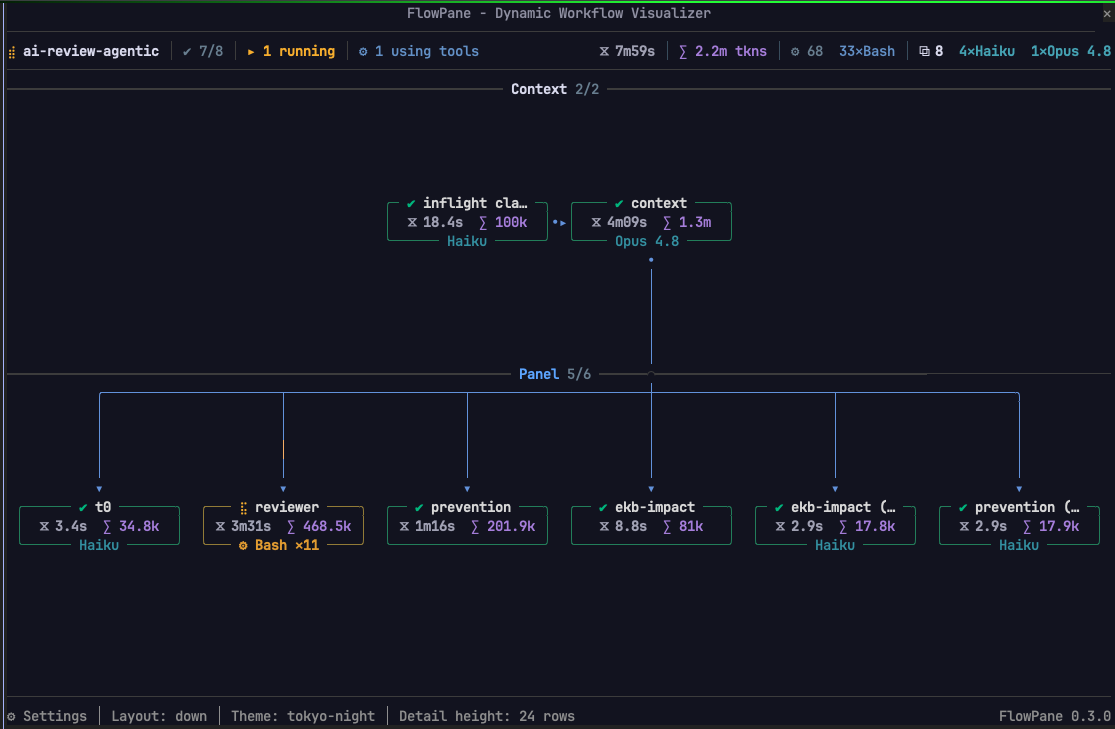
Task: Click the gear icon beside Bash ×11
Action: coord(242,546)
